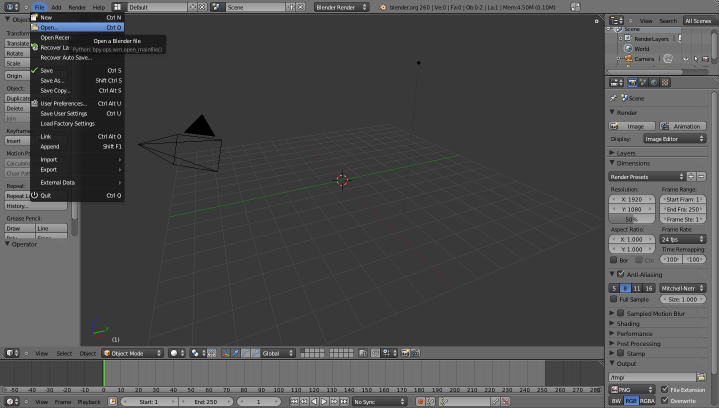Delete the Default screen layout with X
This screenshot has width=719, height=408.
click(x=202, y=7)
